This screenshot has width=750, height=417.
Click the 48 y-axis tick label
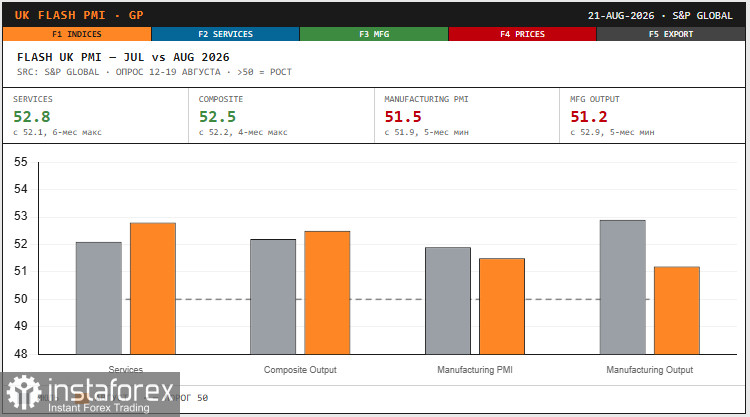(21, 354)
